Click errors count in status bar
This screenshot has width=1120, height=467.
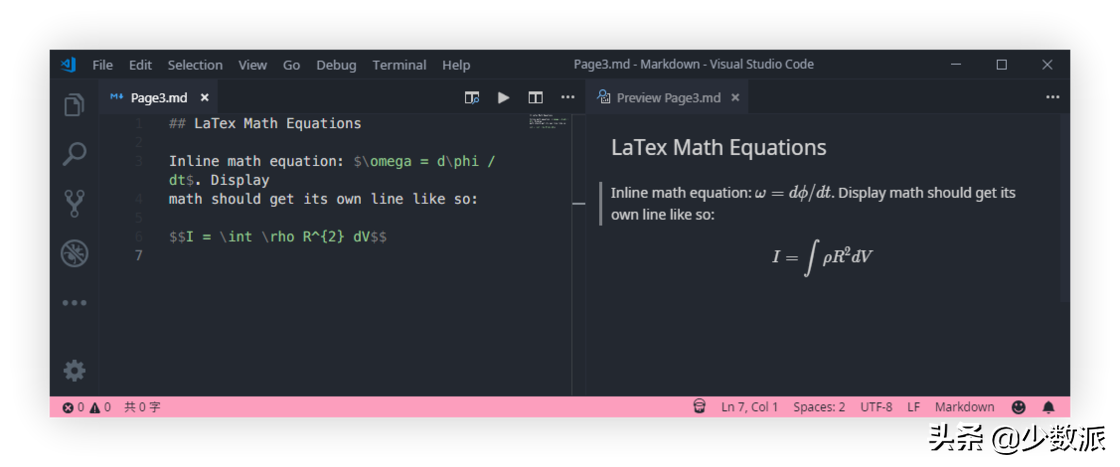[74, 407]
